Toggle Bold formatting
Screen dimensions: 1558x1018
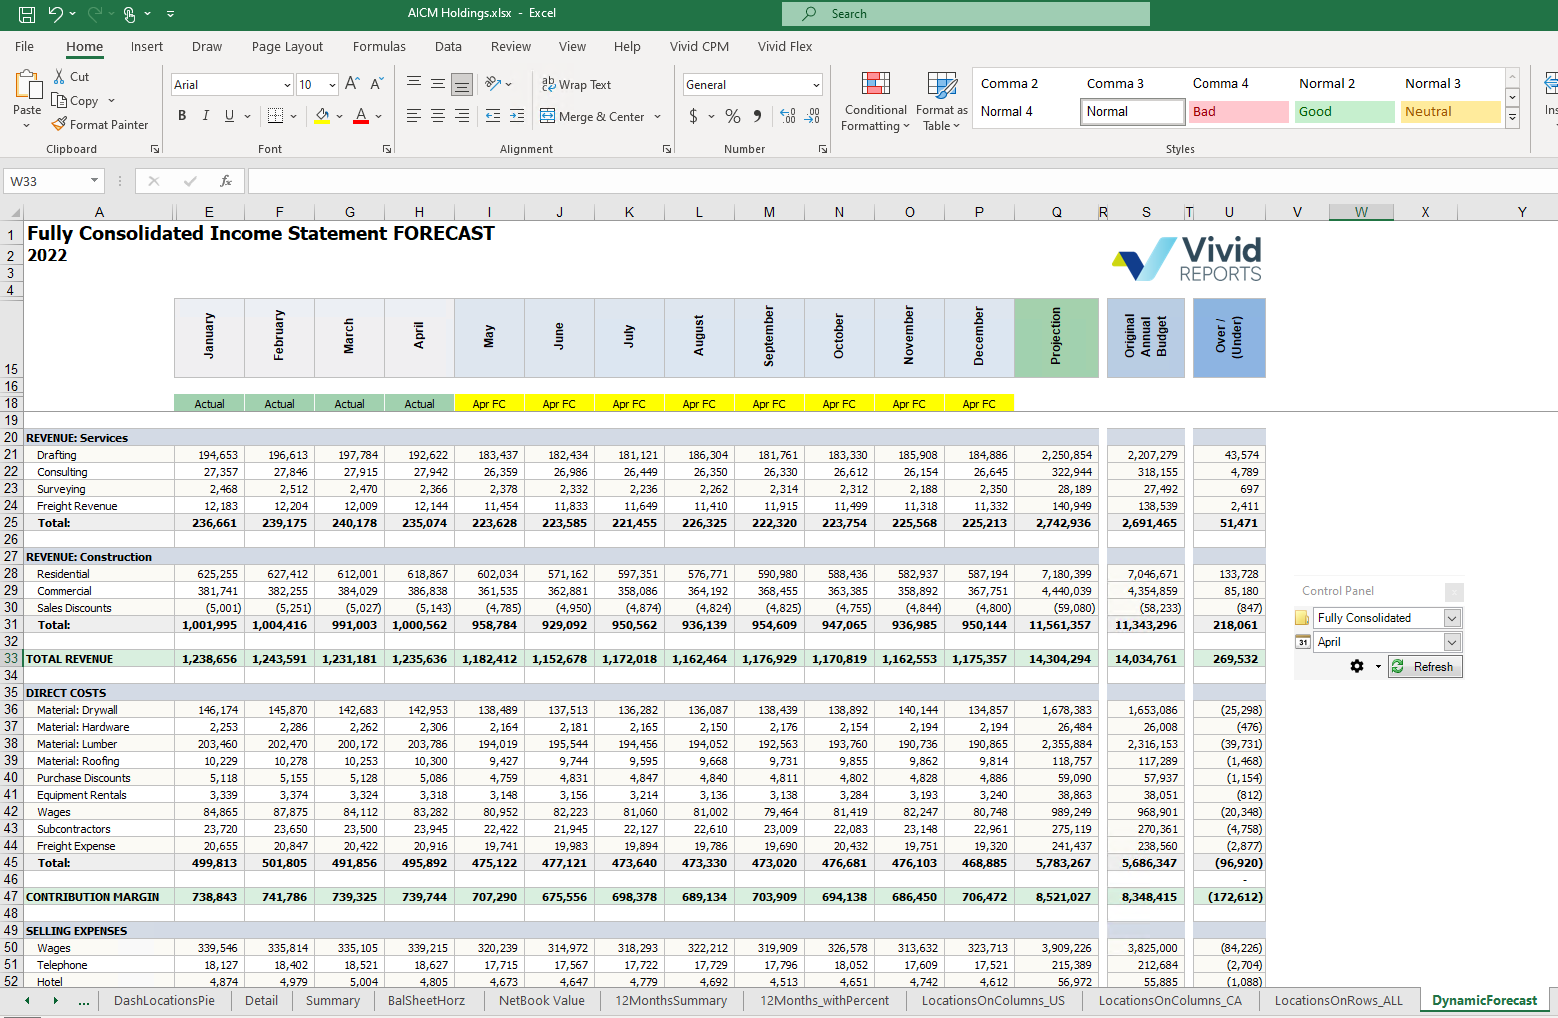(x=182, y=116)
